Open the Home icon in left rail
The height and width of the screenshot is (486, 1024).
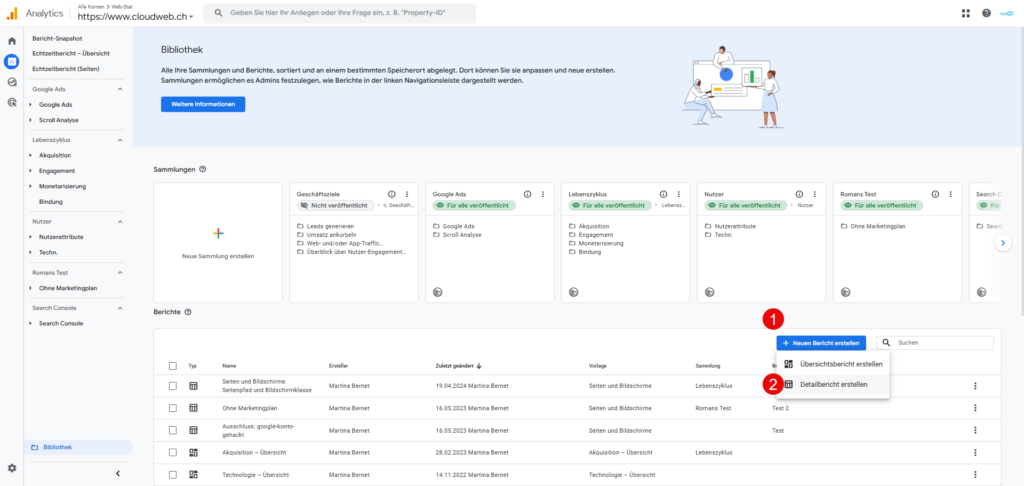click(12, 41)
